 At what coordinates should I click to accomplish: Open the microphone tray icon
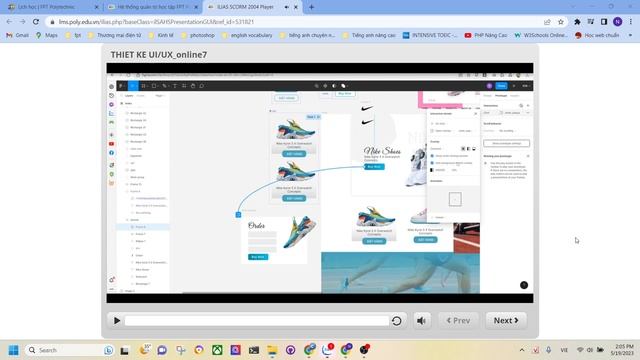click(549, 350)
